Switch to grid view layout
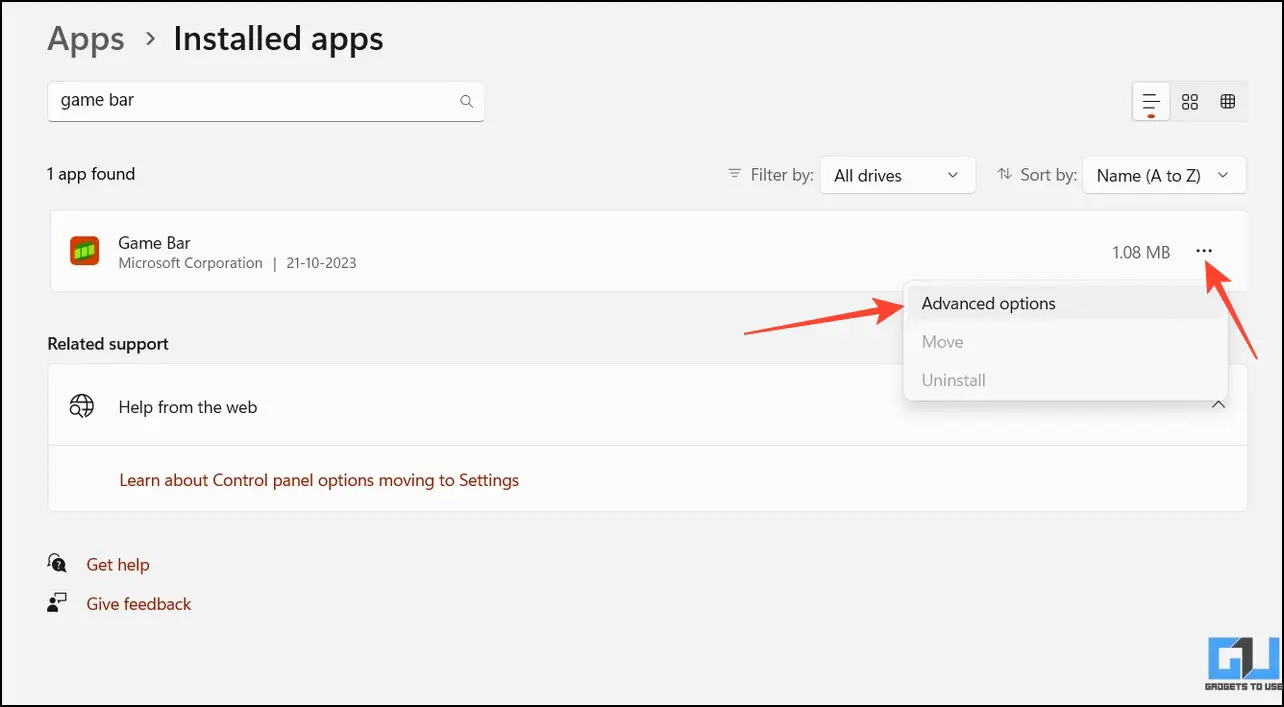The width and height of the screenshot is (1284, 707). [x=1190, y=102]
